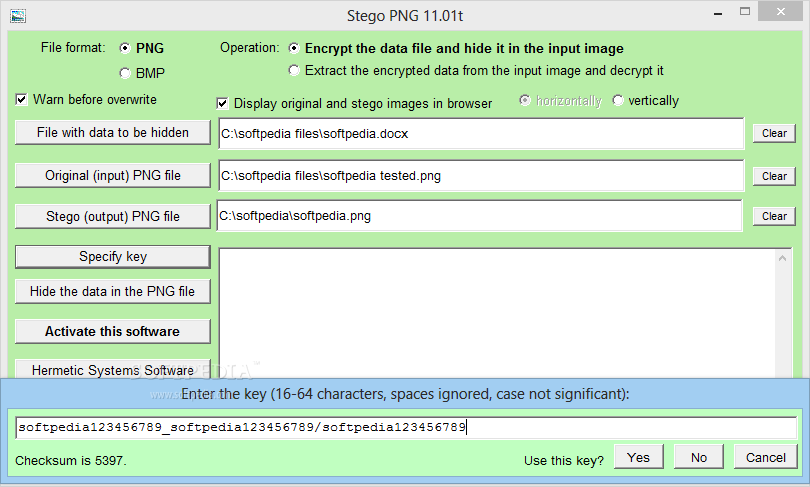Maximize the Stego PNG window

(x=744, y=11)
